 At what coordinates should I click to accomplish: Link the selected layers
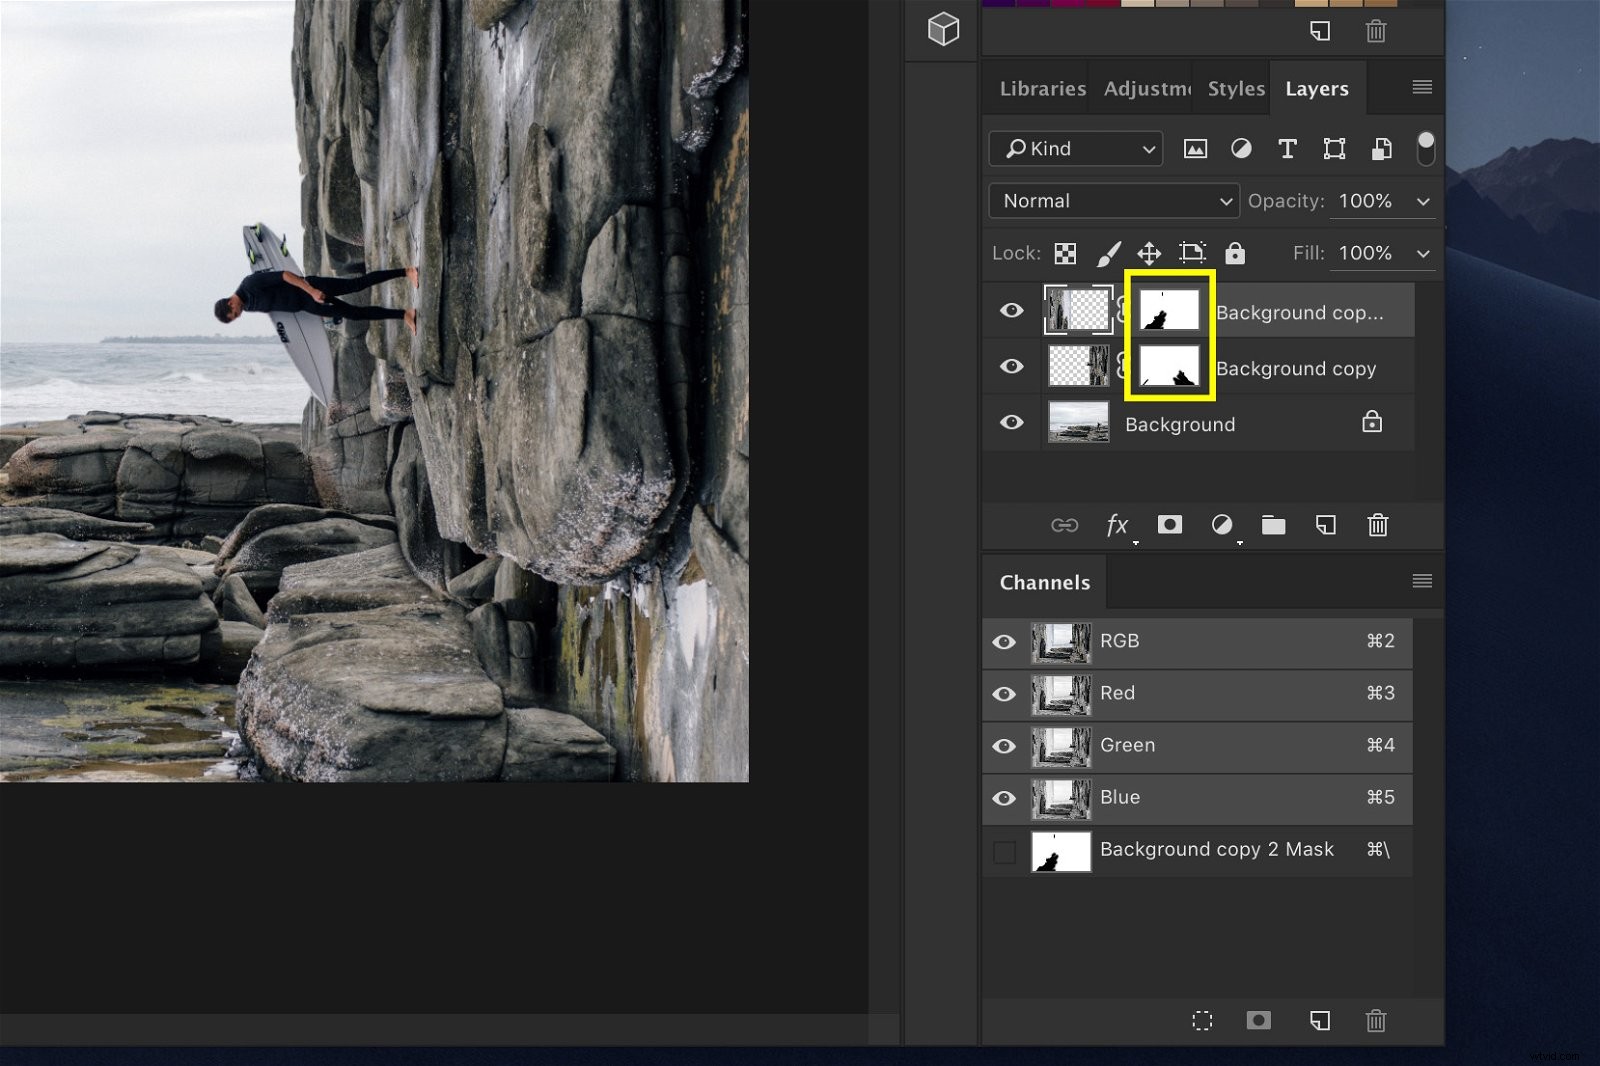pyautogui.click(x=1065, y=525)
